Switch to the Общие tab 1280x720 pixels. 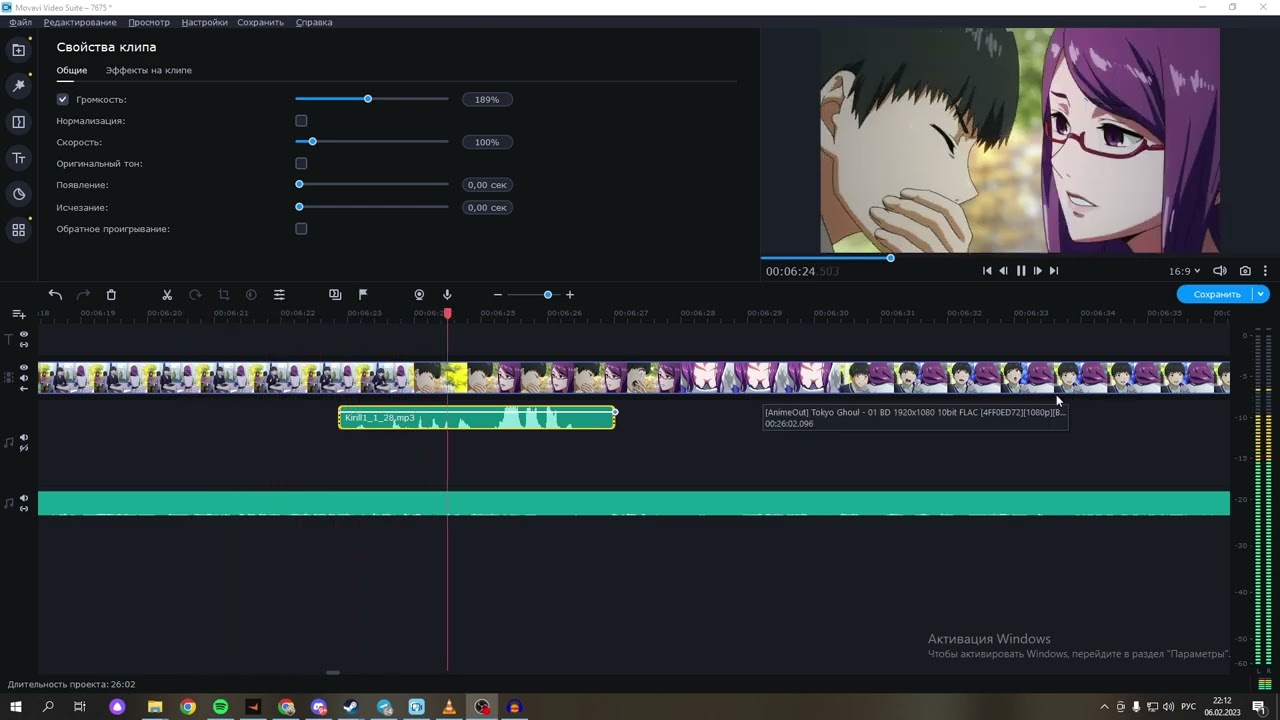point(72,70)
